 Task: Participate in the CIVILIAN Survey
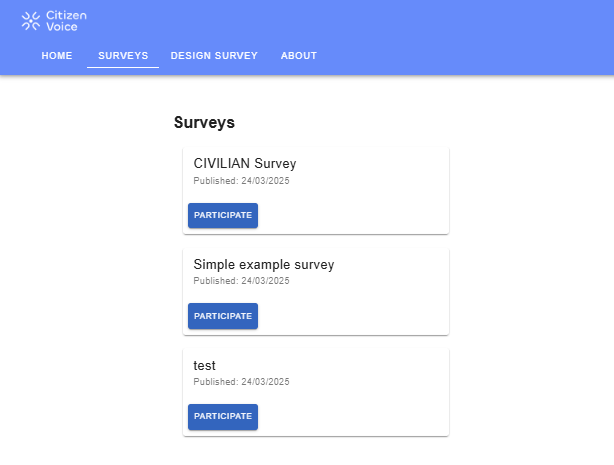click(x=223, y=216)
